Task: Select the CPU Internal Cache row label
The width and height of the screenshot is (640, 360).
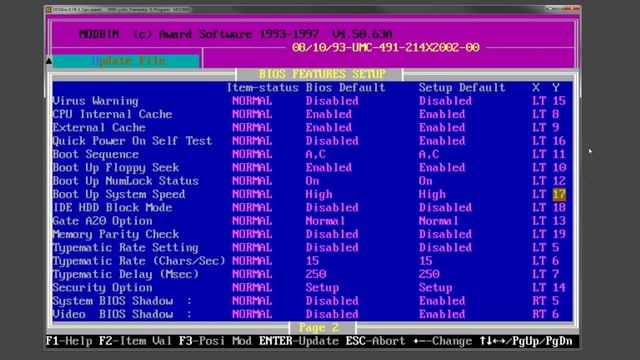Action: click(112, 114)
